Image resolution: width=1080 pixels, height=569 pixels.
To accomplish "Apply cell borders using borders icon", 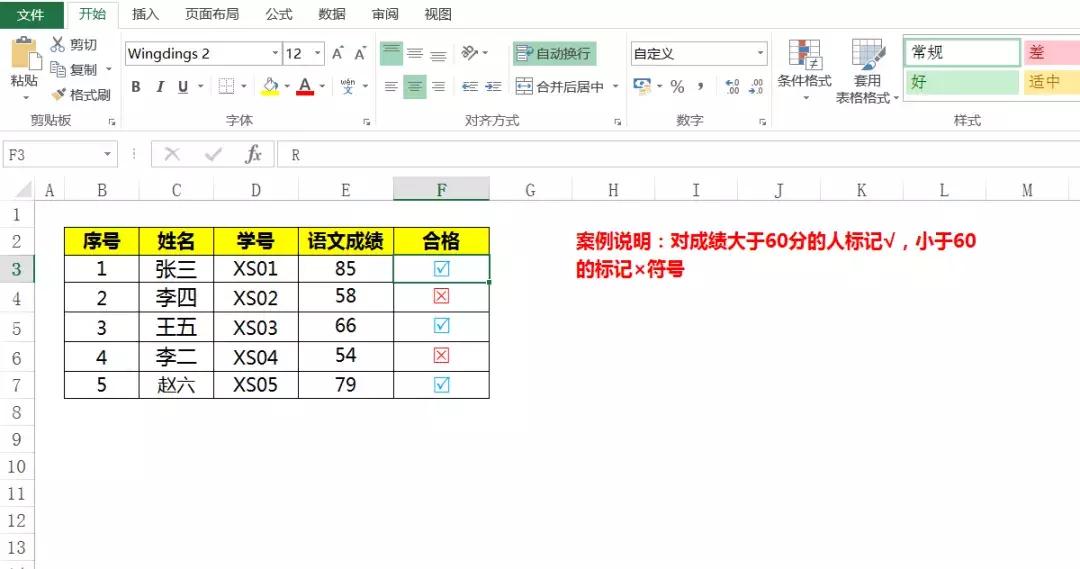I will coord(226,87).
